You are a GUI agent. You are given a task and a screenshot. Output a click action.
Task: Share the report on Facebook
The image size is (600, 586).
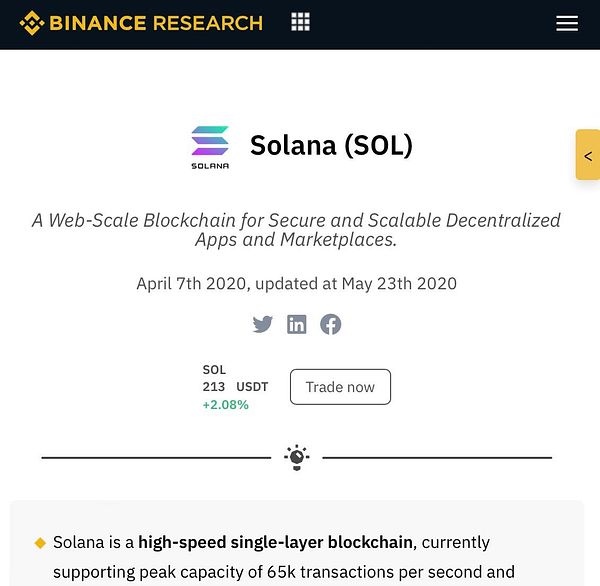tap(331, 324)
